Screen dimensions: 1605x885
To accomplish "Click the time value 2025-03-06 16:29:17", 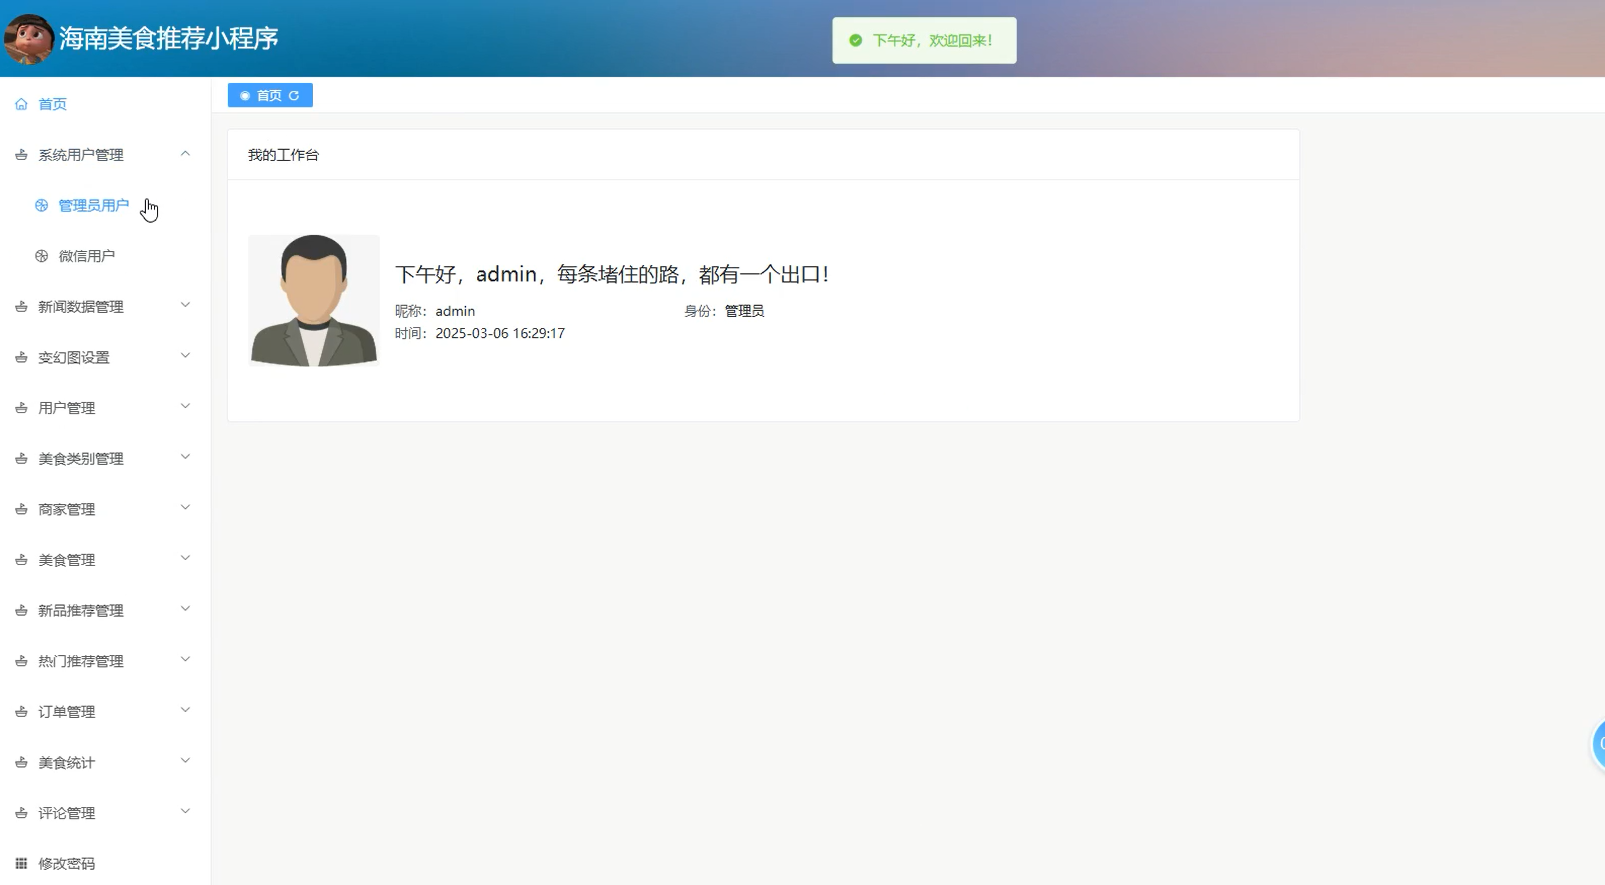I will click(x=500, y=334).
